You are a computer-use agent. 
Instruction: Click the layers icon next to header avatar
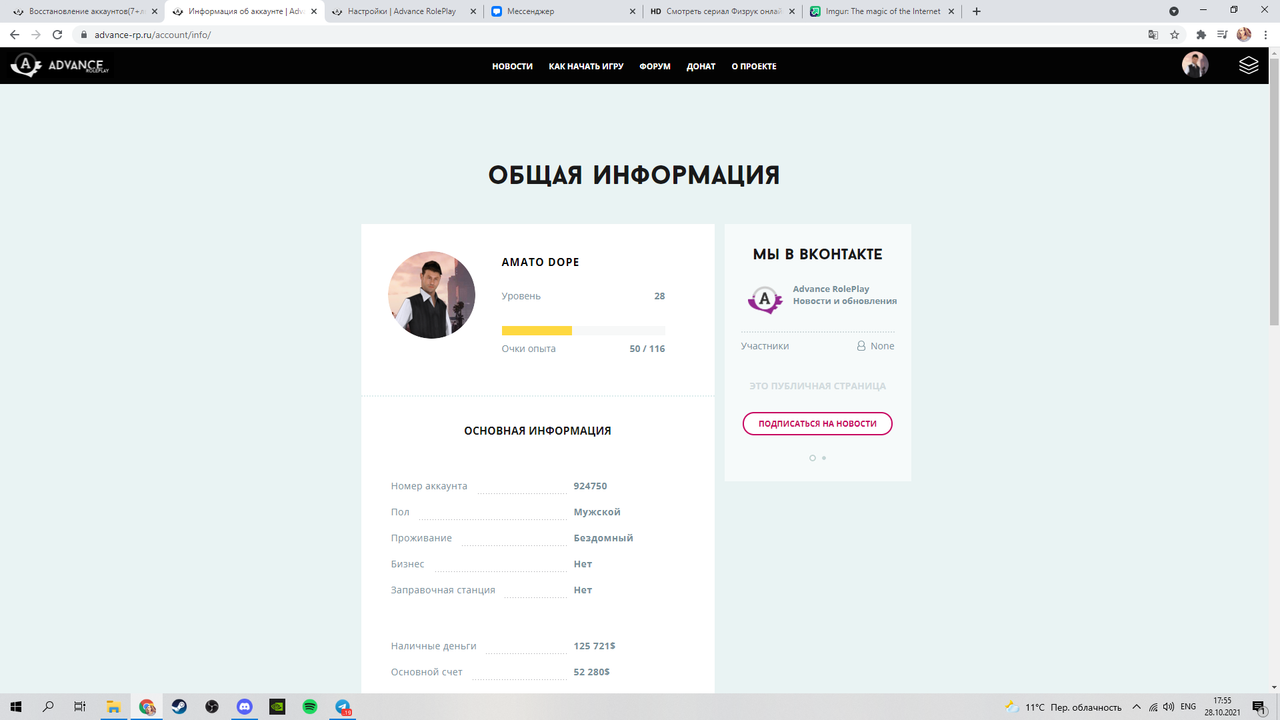point(1247,64)
